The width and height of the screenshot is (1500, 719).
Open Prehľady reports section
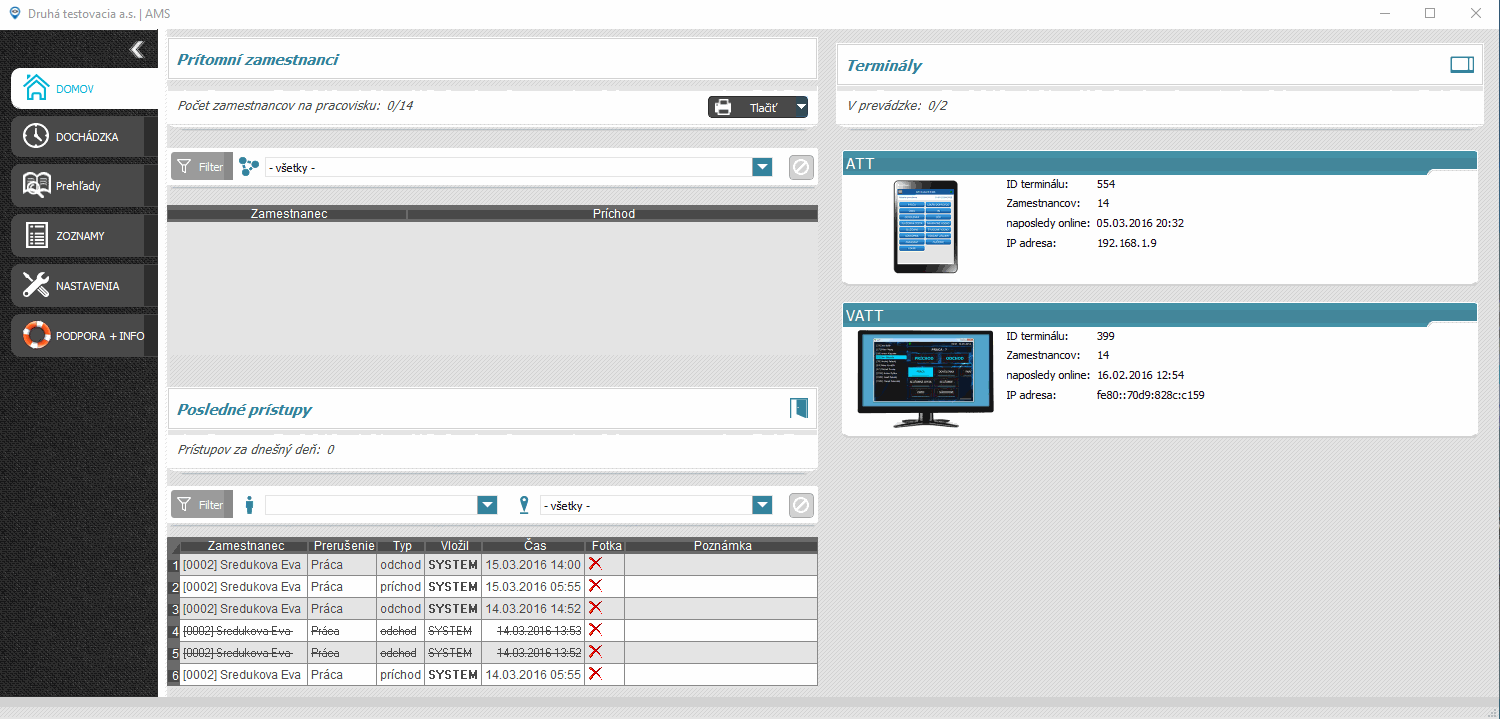[85, 186]
